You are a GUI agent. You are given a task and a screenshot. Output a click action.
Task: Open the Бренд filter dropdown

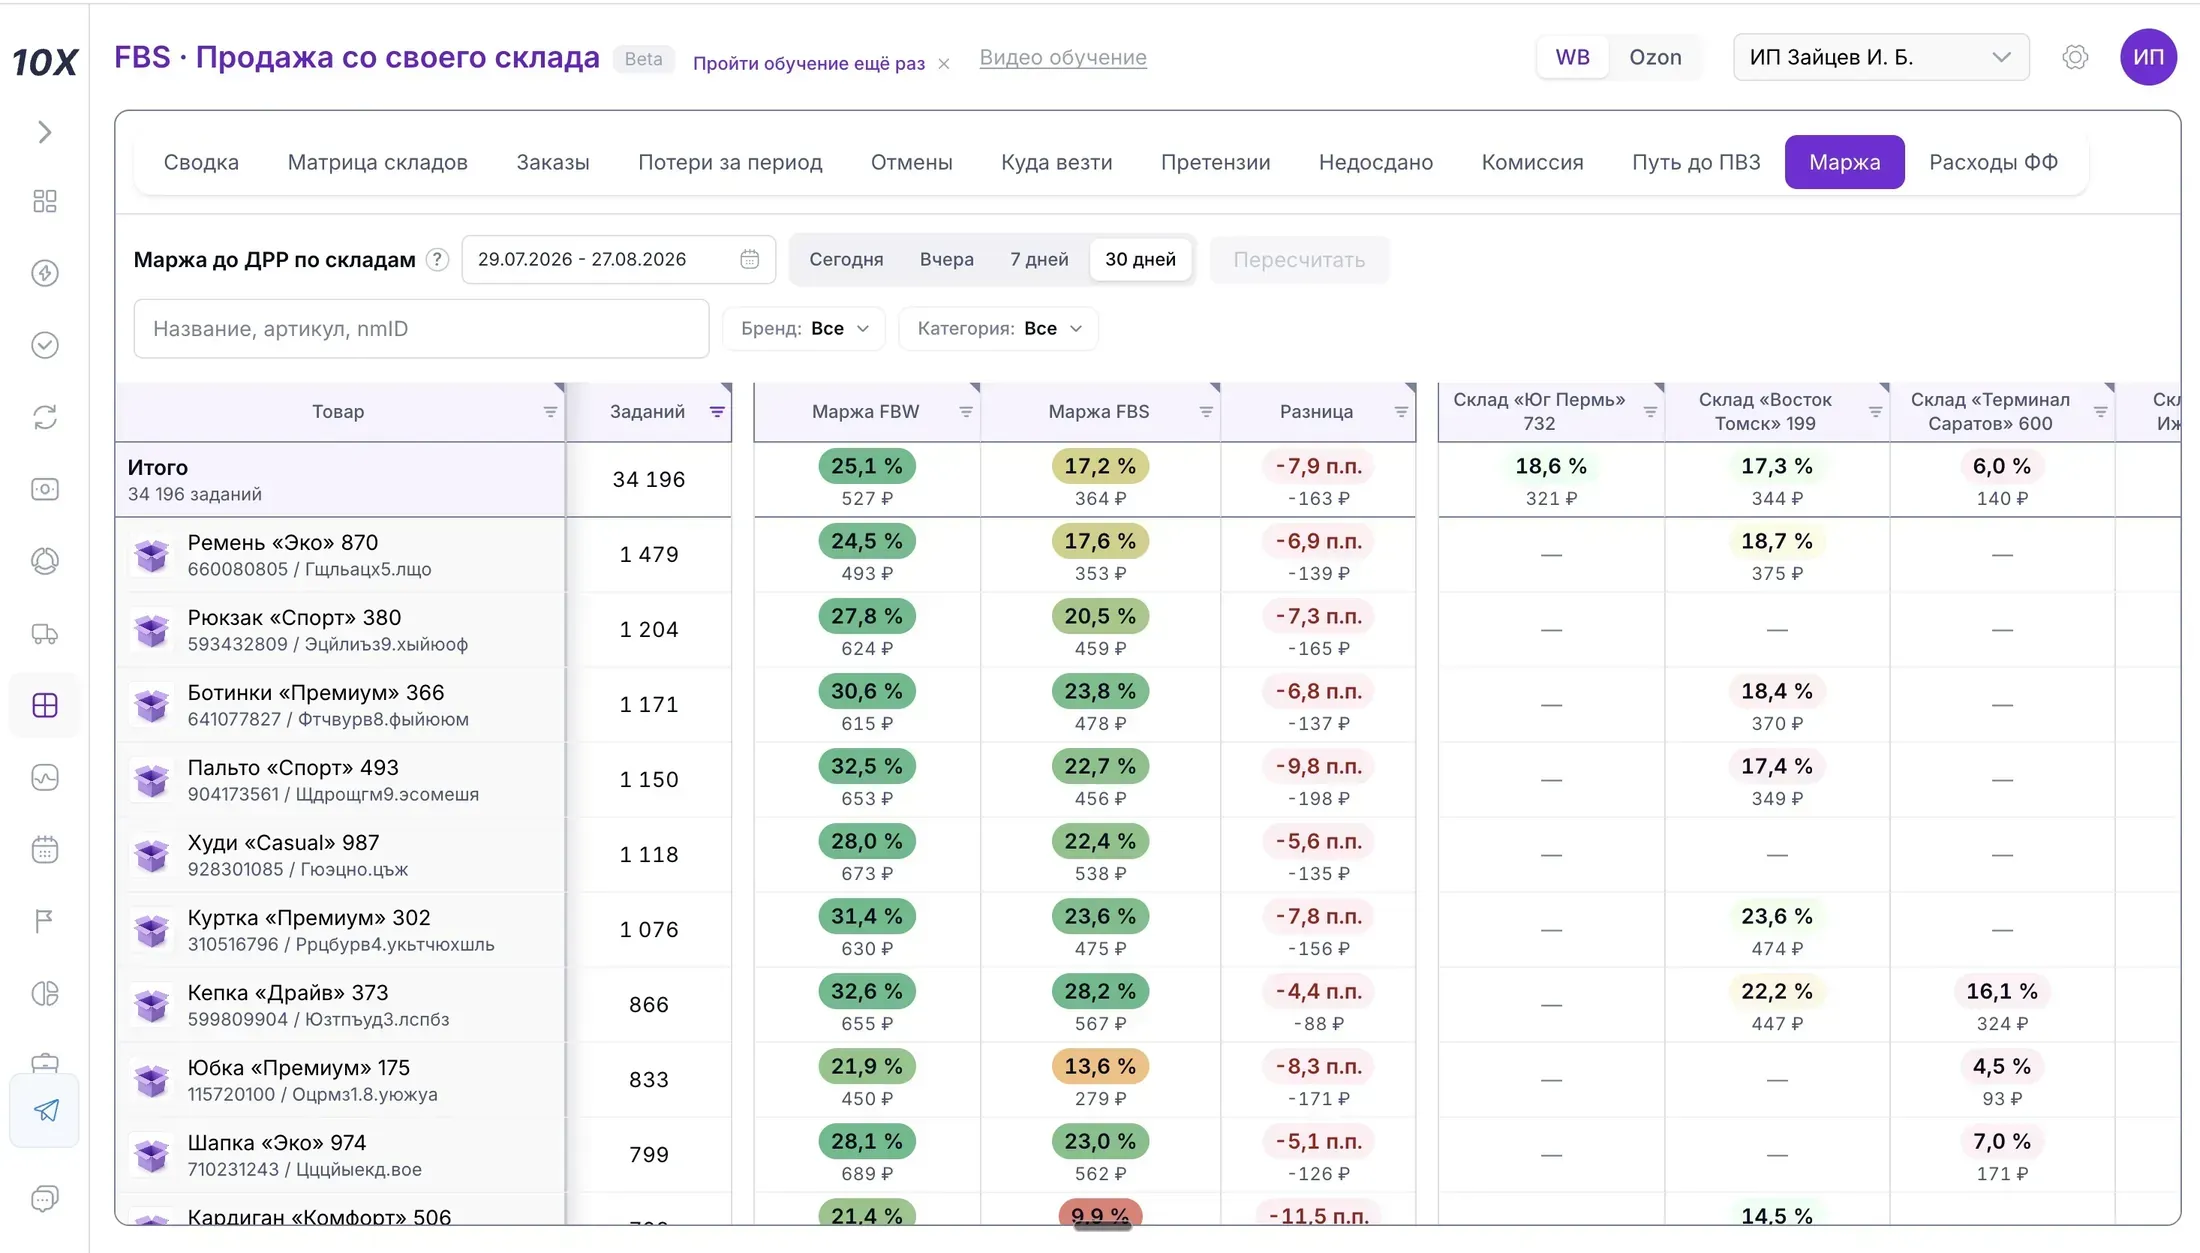804,328
